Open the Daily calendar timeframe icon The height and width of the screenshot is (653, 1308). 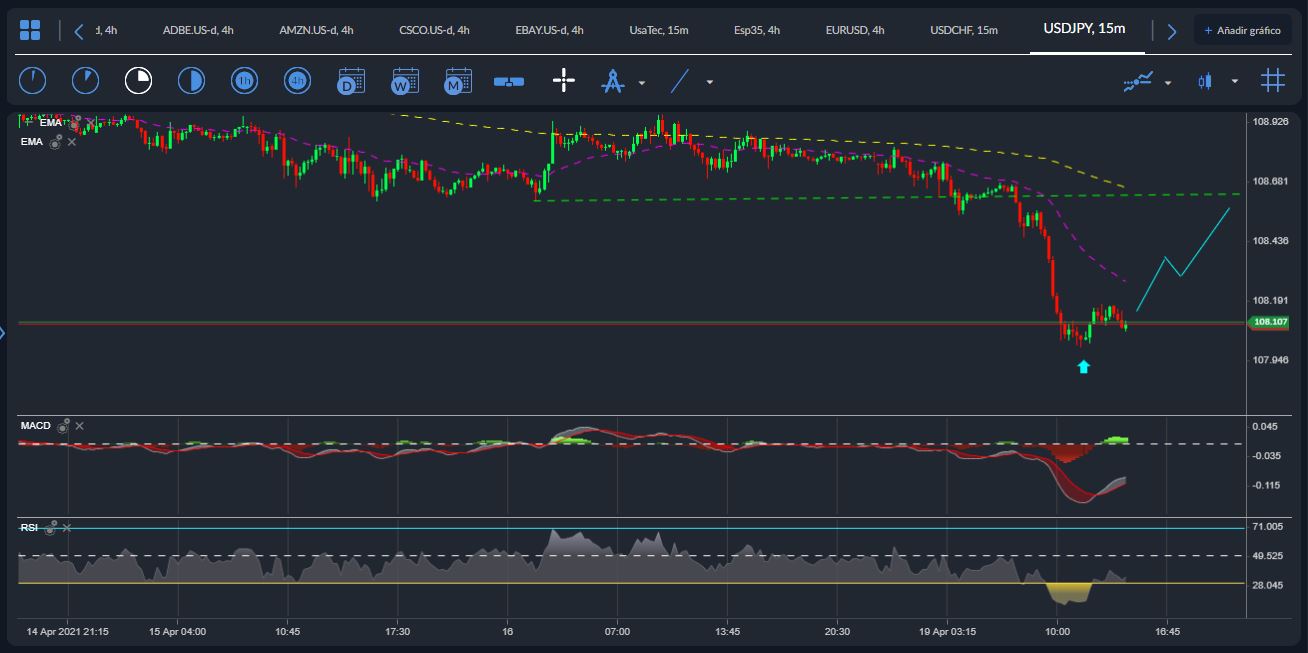[350, 80]
